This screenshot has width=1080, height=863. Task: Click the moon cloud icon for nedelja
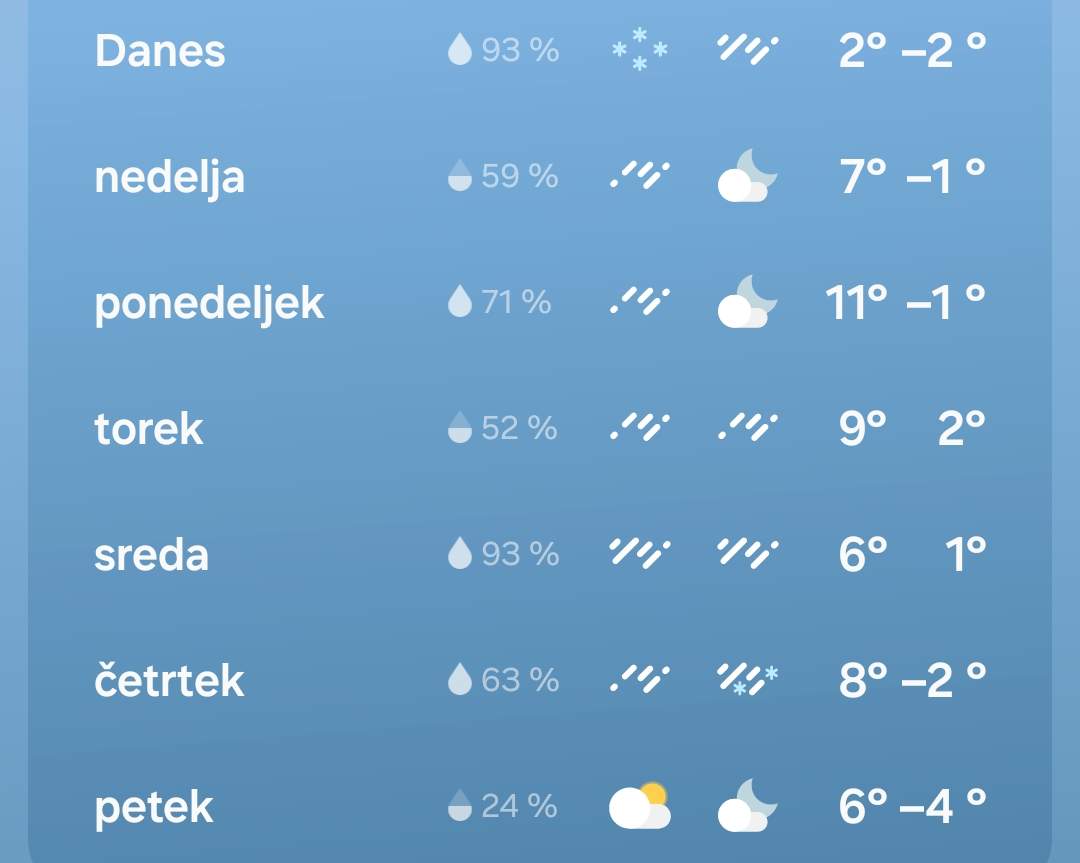[x=747, y=176]
